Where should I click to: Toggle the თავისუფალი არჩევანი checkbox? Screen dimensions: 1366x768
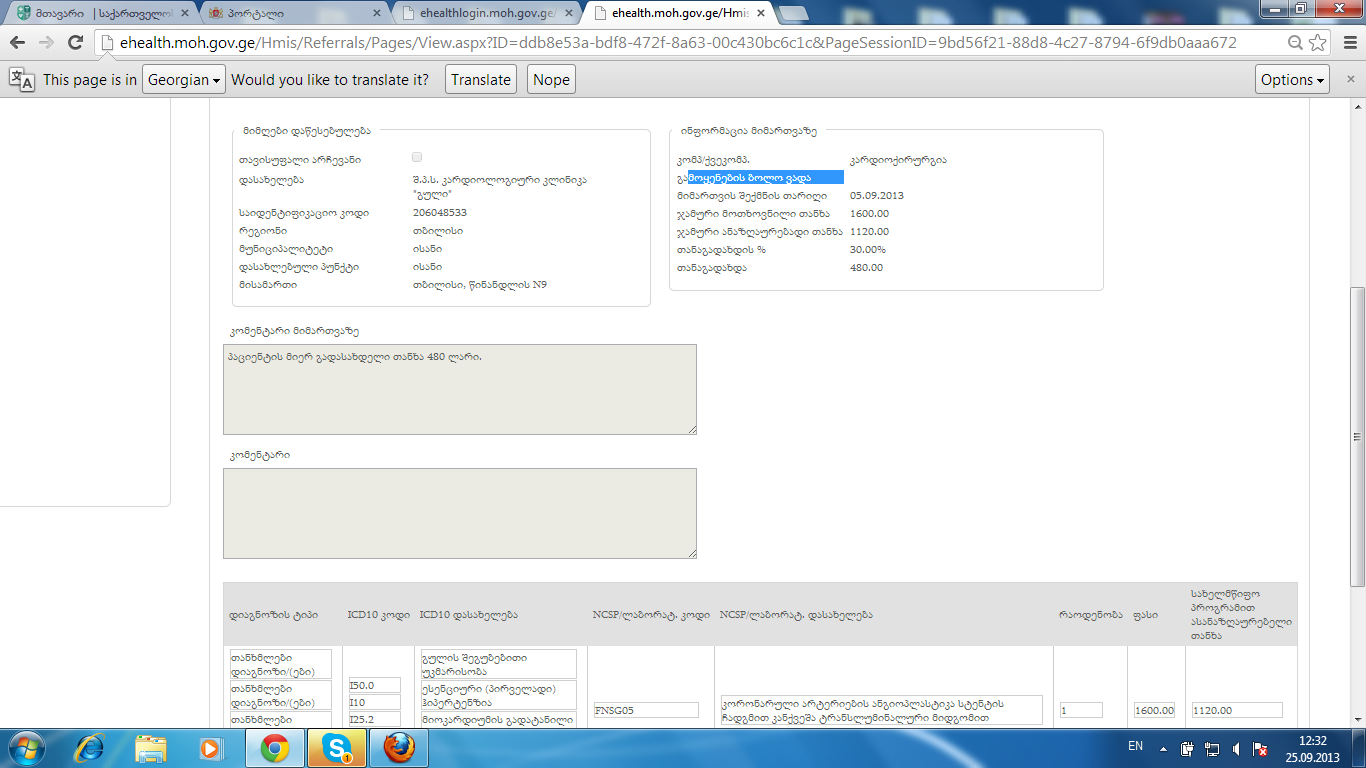[x=417, y=158]
